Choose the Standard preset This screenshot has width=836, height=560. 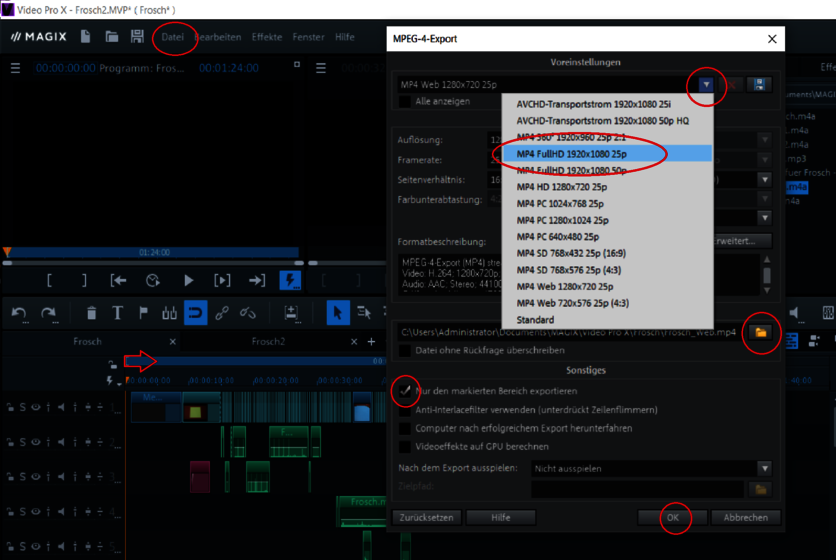(x=607, y=319)
